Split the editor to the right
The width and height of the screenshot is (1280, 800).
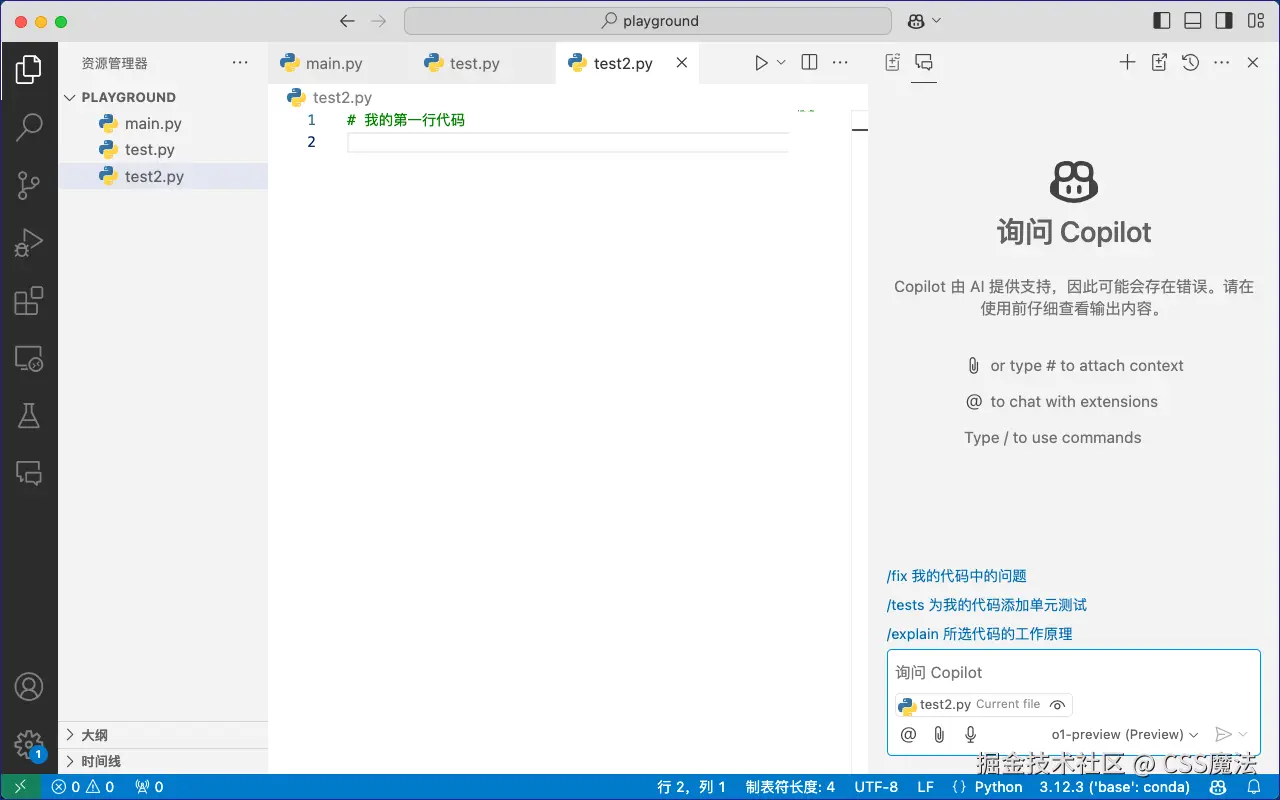(x=810, y=62)
